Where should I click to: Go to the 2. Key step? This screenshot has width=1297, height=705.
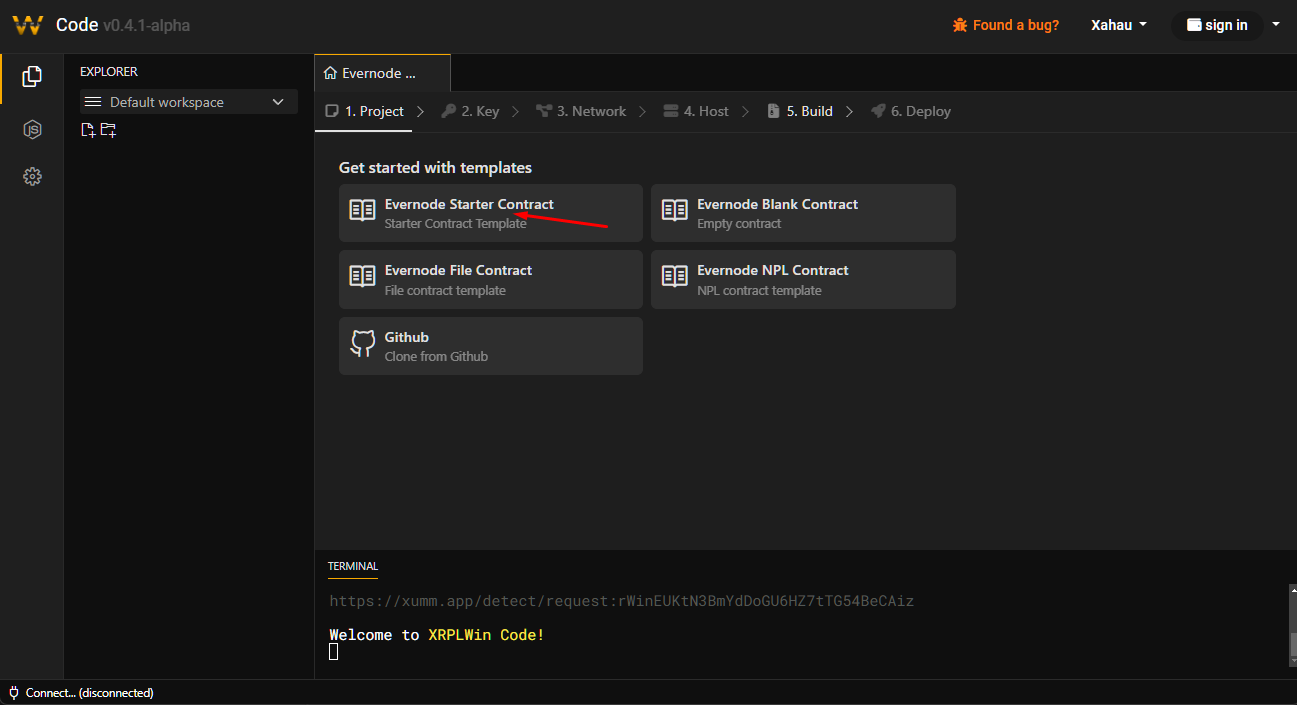[x=470, y=111]
